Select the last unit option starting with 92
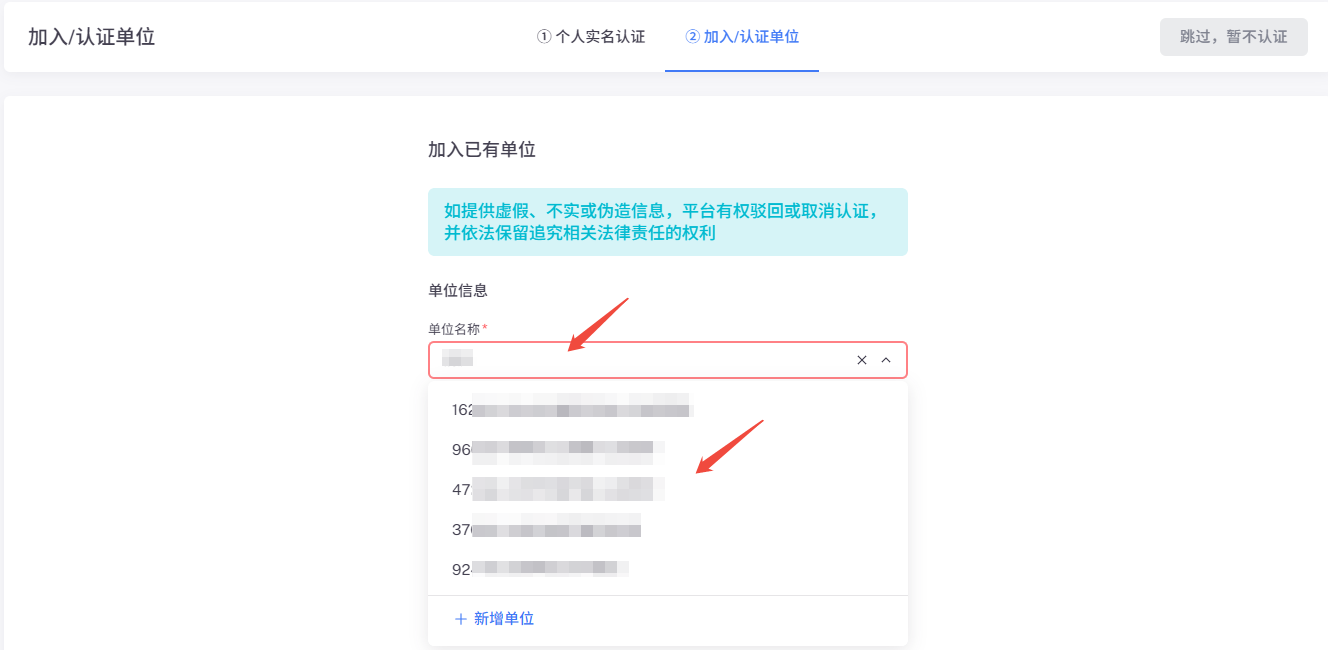The width and height of the screenshot is (1328, 650). click(x=668, y=569)
